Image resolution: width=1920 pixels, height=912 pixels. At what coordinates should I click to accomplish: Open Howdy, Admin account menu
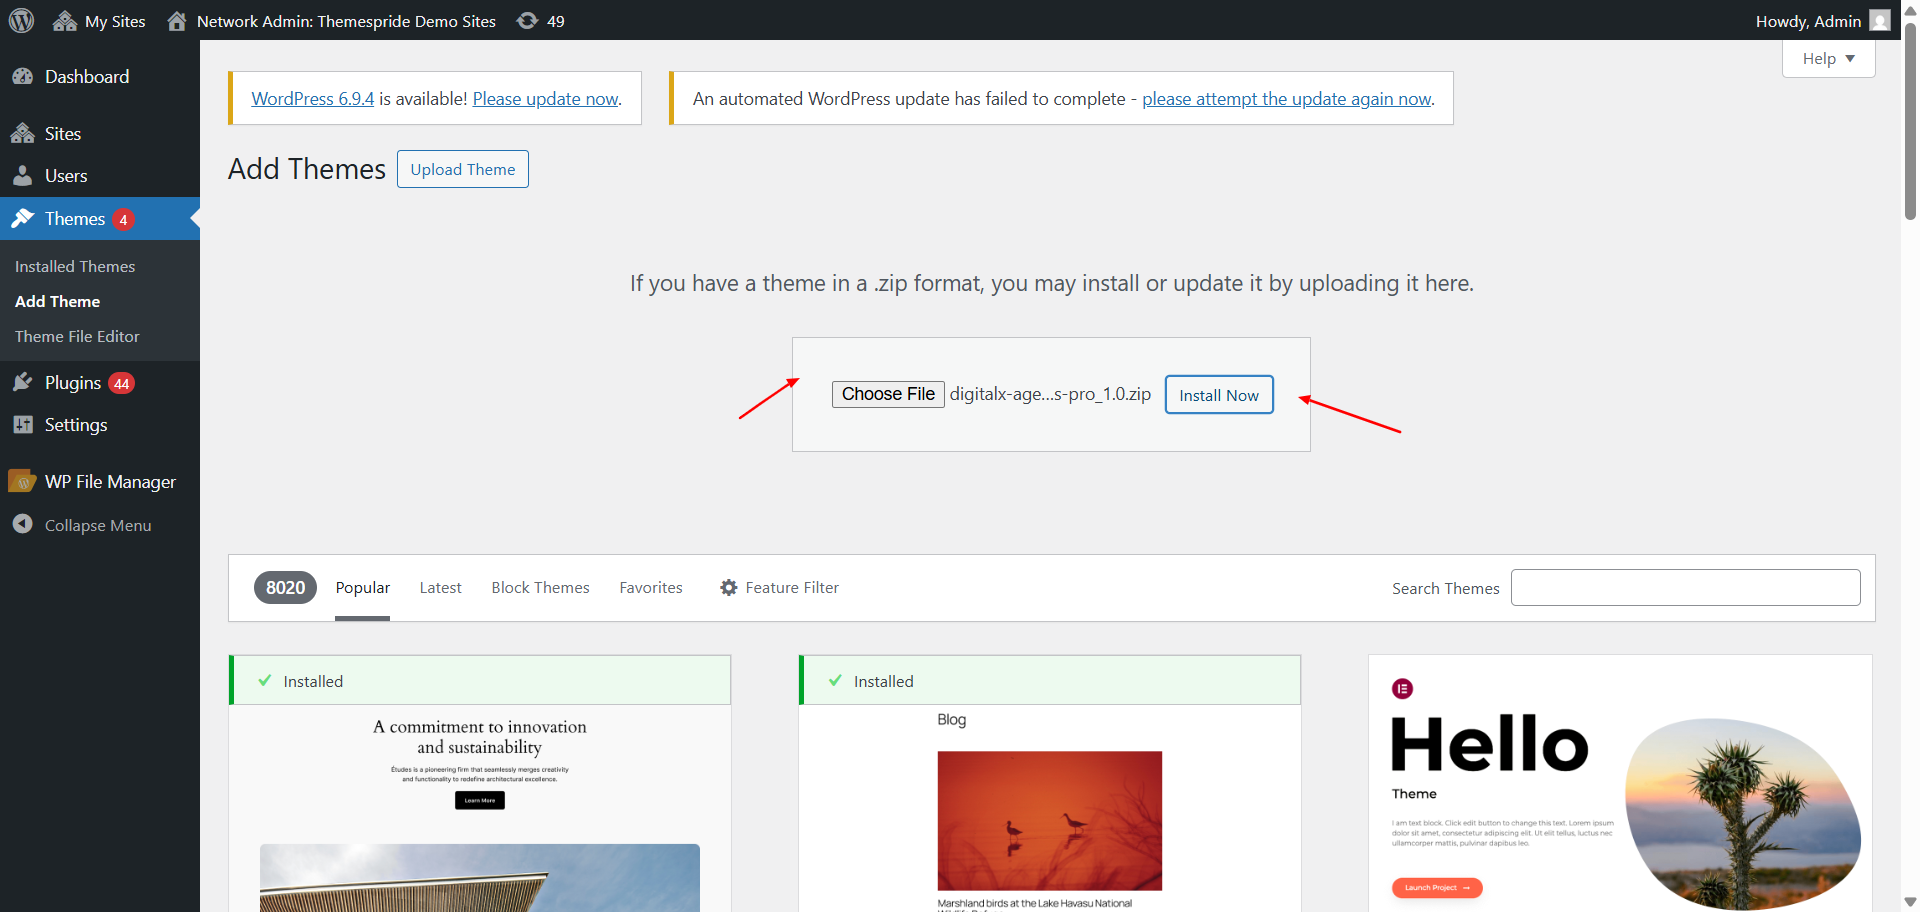(x=1822, y=21)
